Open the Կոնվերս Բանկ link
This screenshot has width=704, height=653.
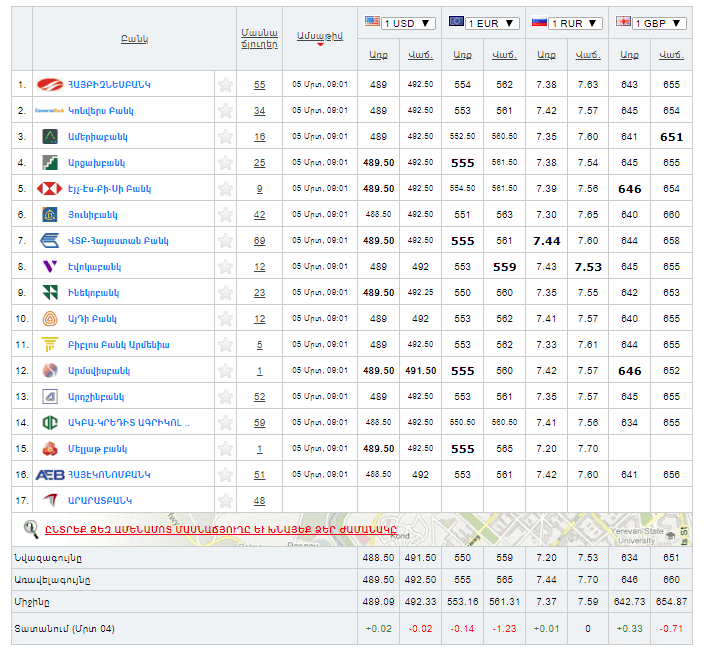point(100,111)
